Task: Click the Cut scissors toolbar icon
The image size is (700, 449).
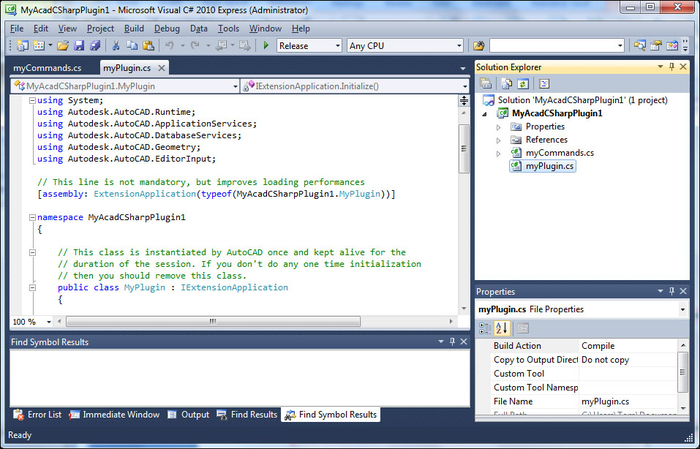Action: coord(117,46)
